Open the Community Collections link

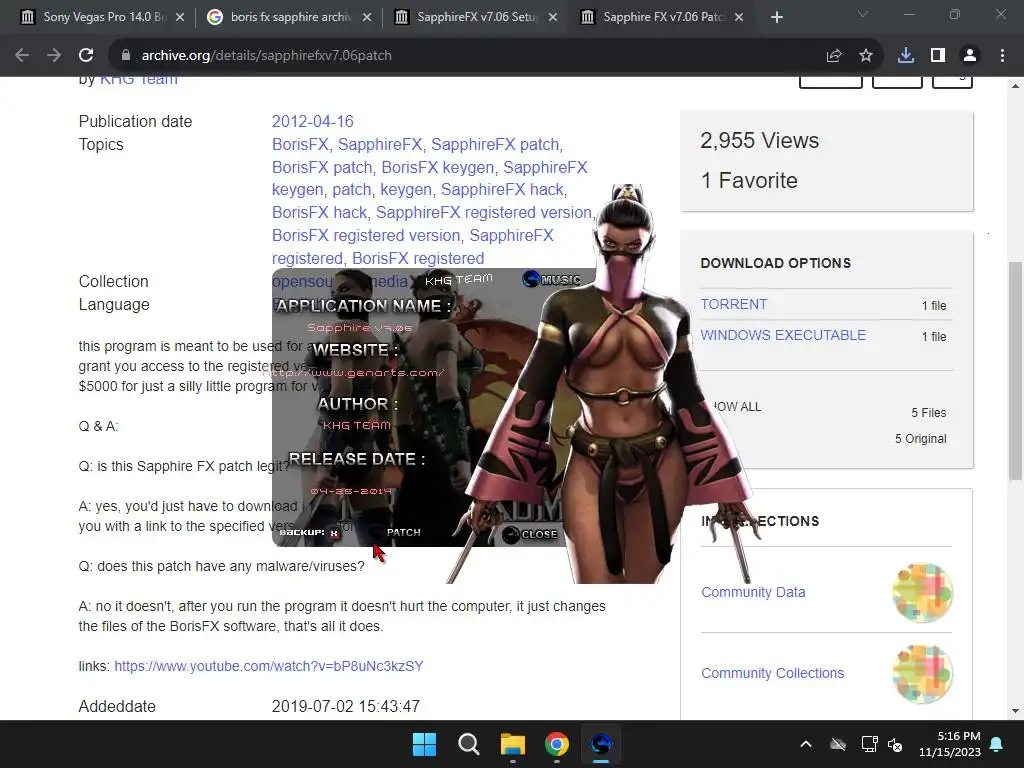(773, 673)
